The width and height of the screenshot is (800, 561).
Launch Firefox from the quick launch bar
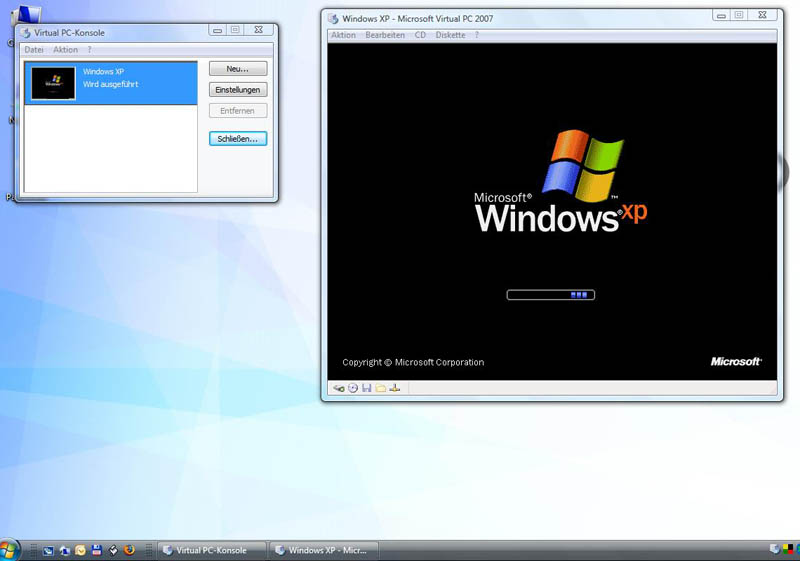(x=128, y=550)
